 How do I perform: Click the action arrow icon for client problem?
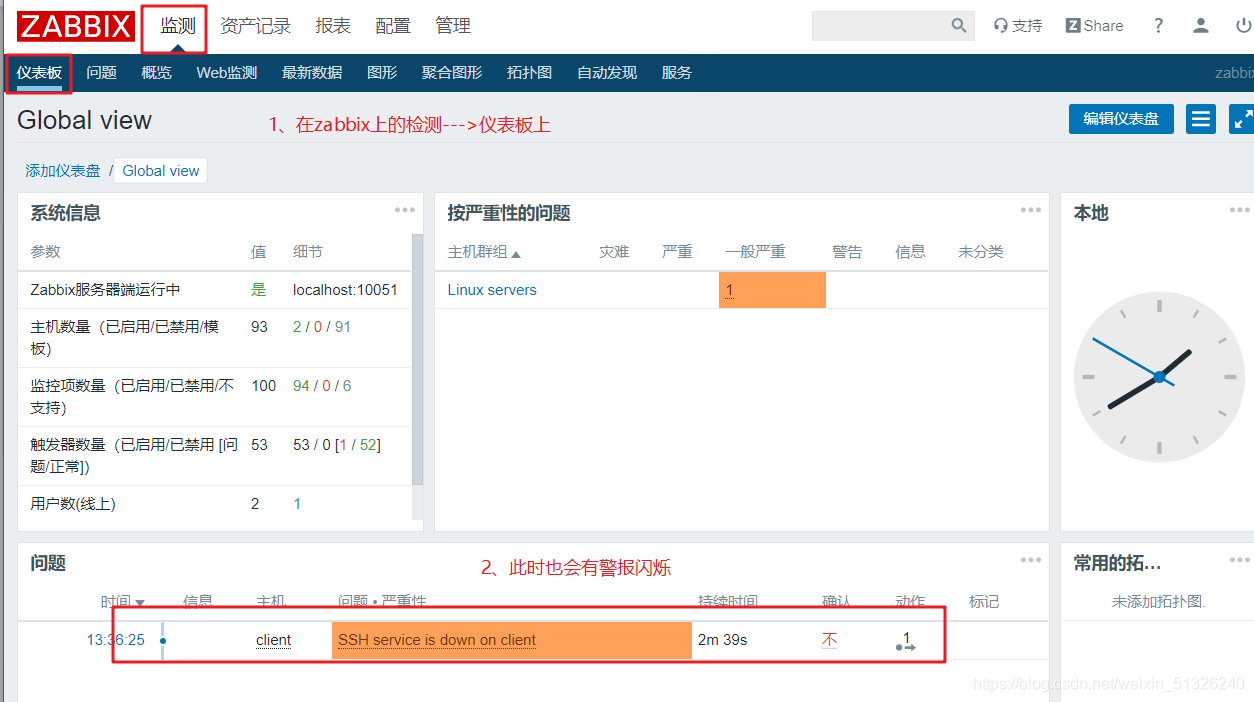point(906,641)
